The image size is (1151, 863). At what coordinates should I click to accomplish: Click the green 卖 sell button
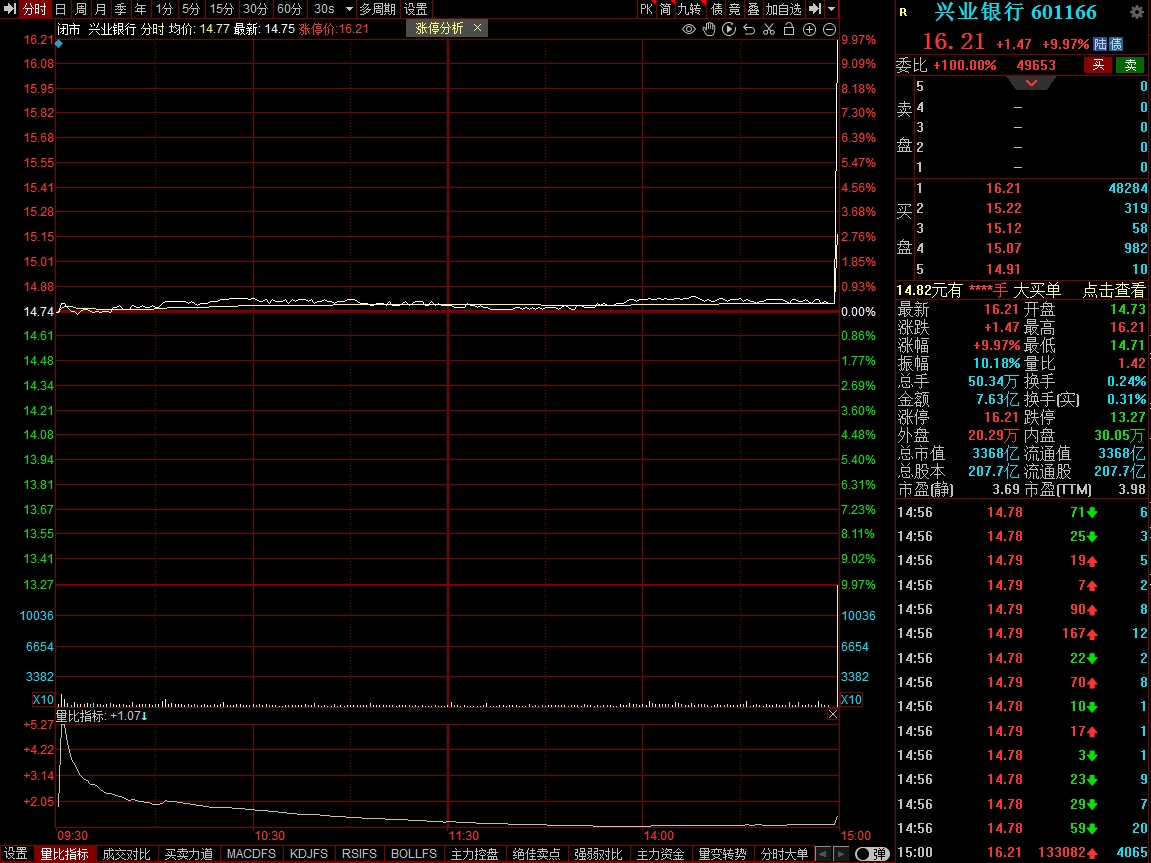tap(1130, 65)
